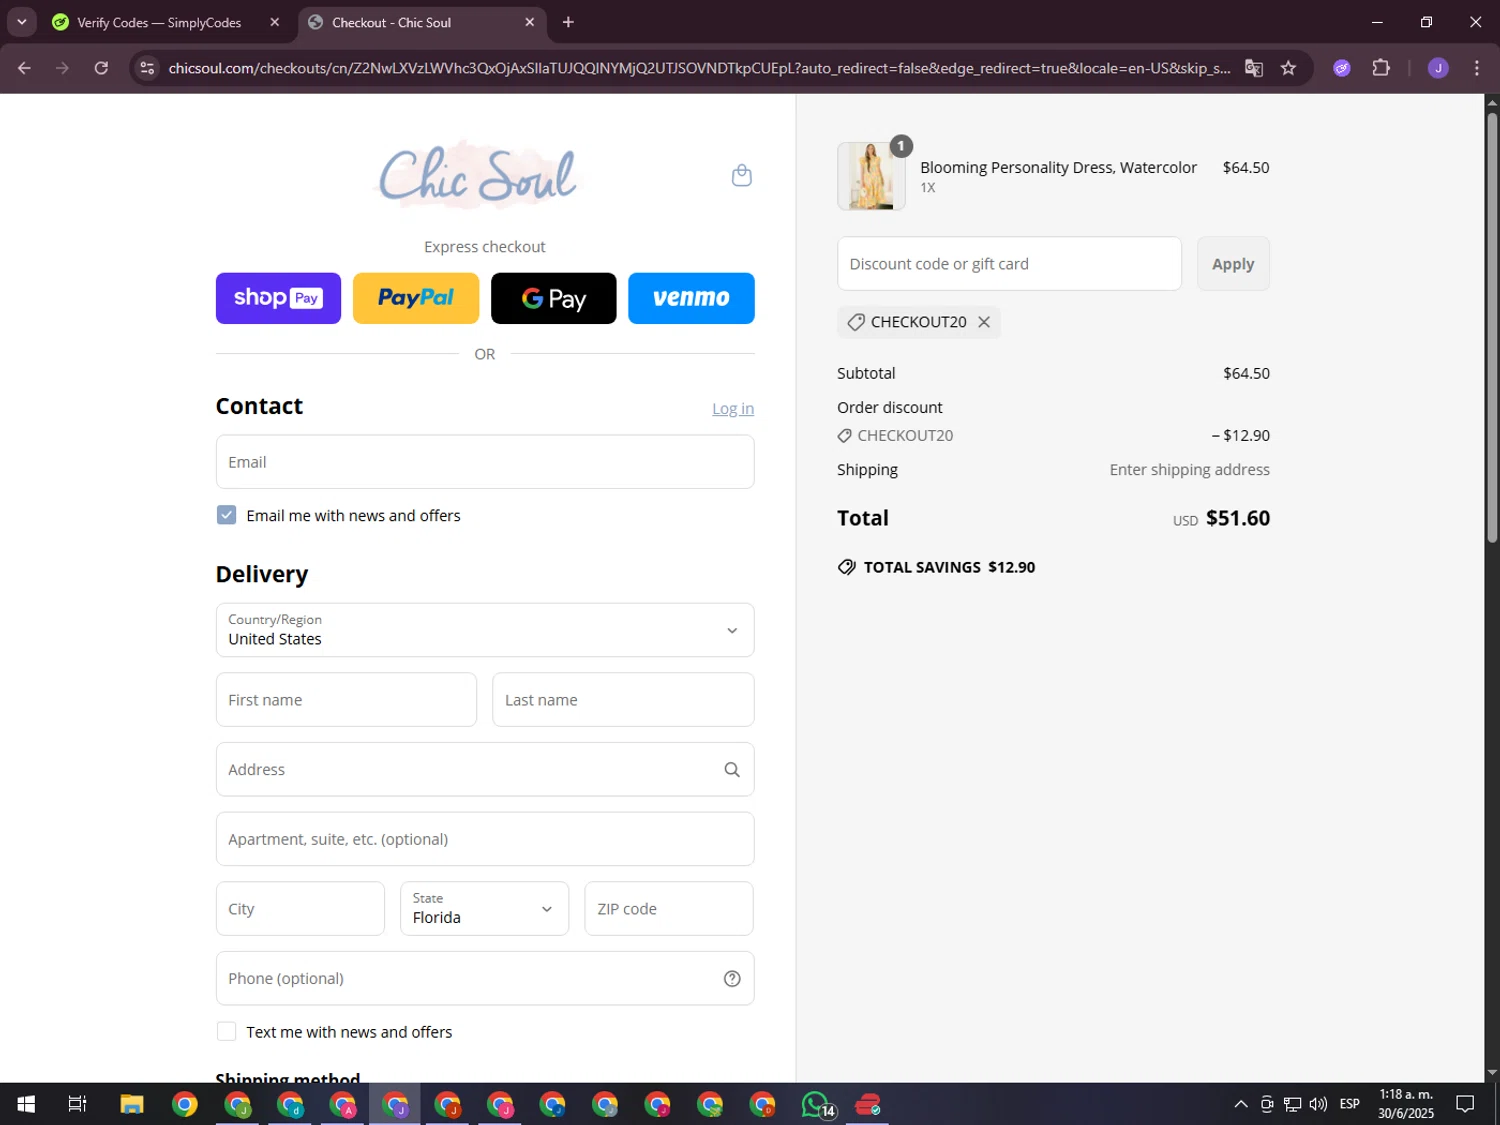
Task: Open the volume control in tray
Action: (1318, 1104)
